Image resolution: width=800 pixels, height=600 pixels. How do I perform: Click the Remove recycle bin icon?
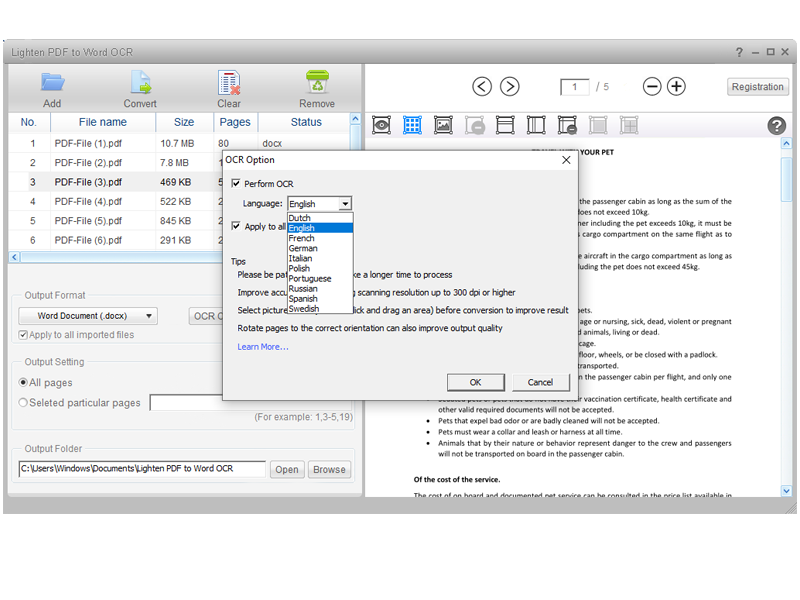click(x=317, y=82)
